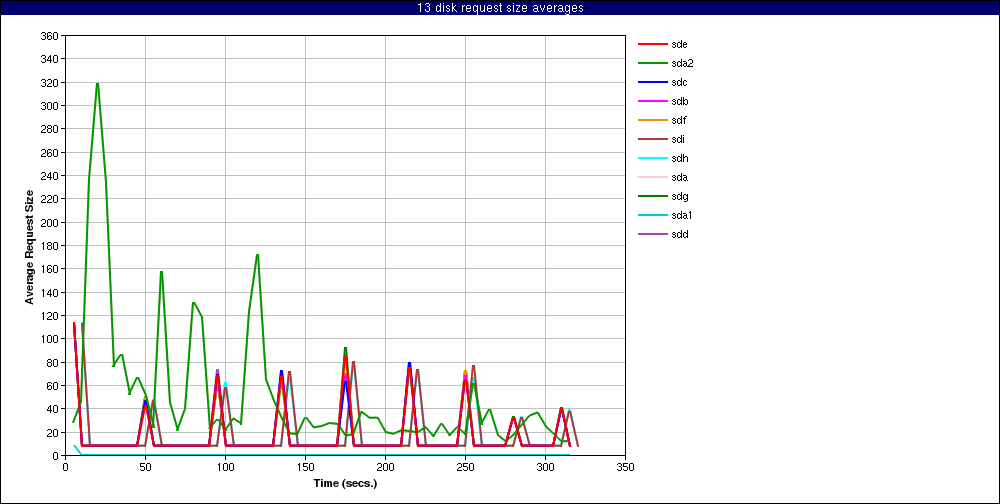Image resolution: width=1000 pixels, height=504 pixels.
Task: Click the teal sda1 legend color line
Action: pos(652,216)
